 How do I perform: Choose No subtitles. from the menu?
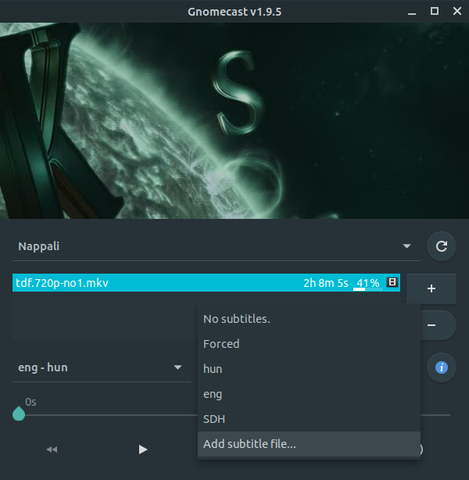(309, 319)
